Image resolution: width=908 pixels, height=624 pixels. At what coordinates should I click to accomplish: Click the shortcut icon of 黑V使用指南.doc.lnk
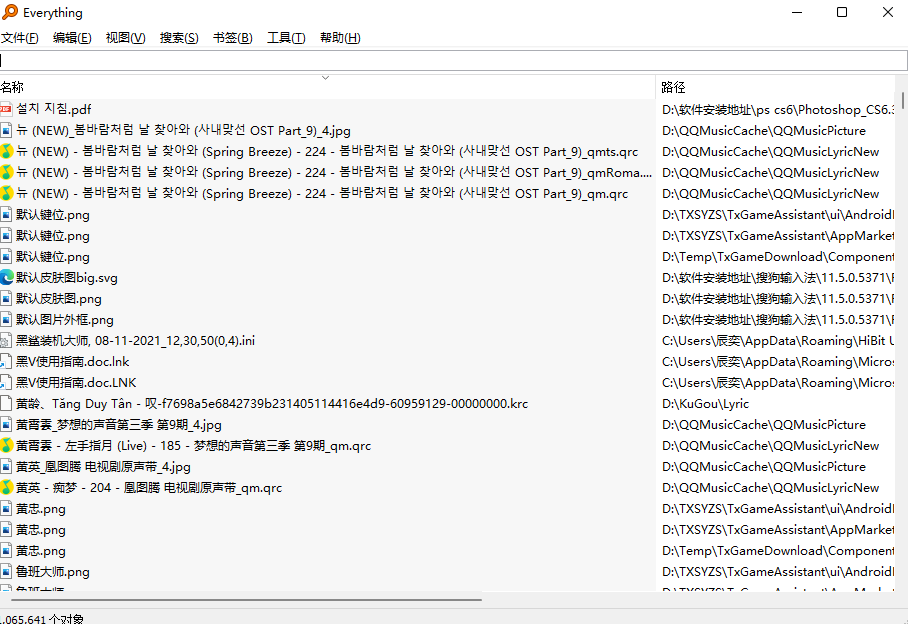(10, 361)
